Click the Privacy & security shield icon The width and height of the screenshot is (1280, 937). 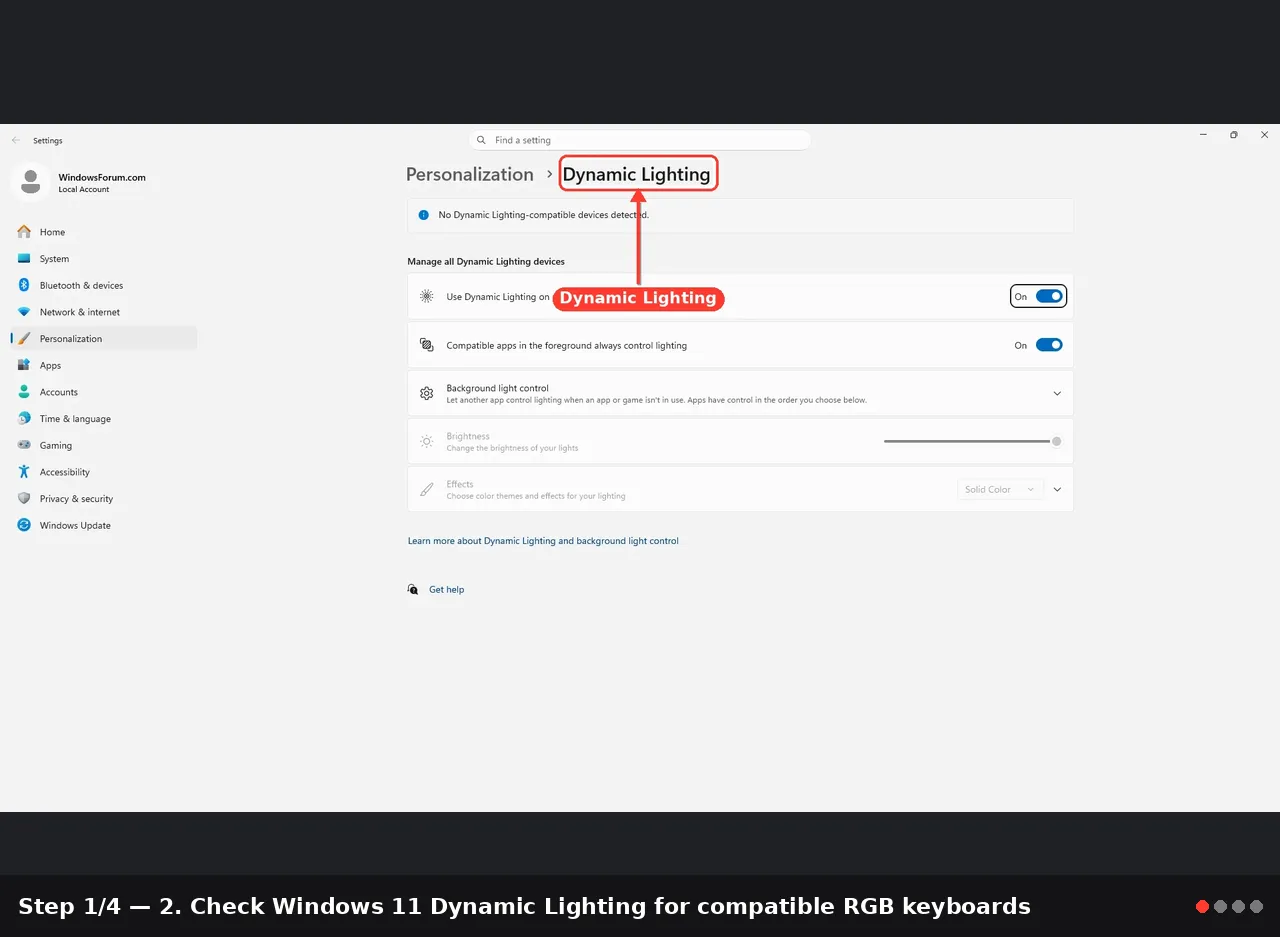click(24, 499)
